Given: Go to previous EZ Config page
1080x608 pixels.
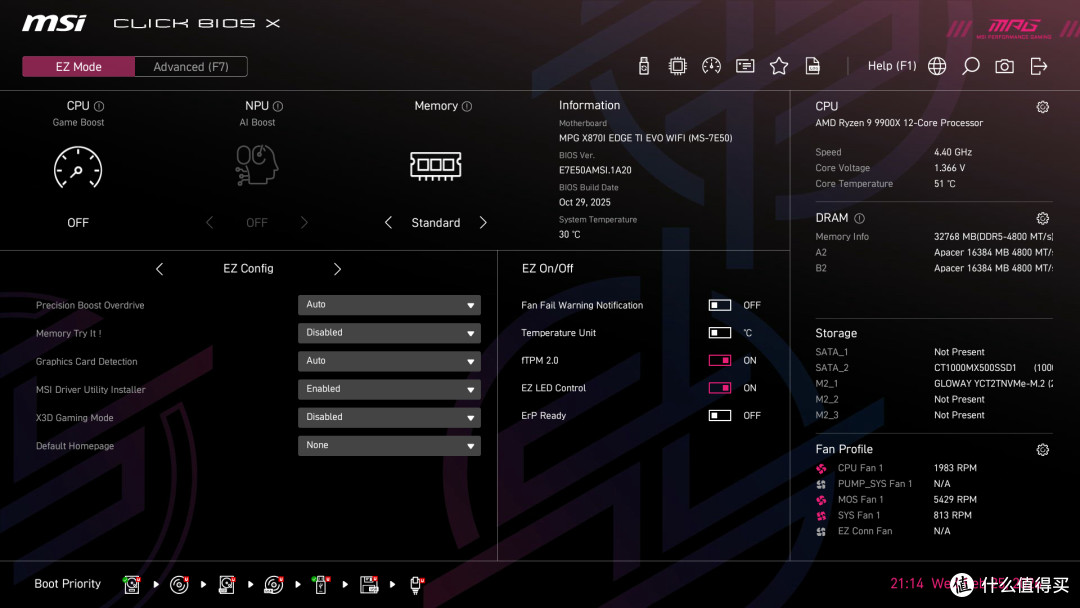Looking at the screenshot, I should click(x=160, y=269).
